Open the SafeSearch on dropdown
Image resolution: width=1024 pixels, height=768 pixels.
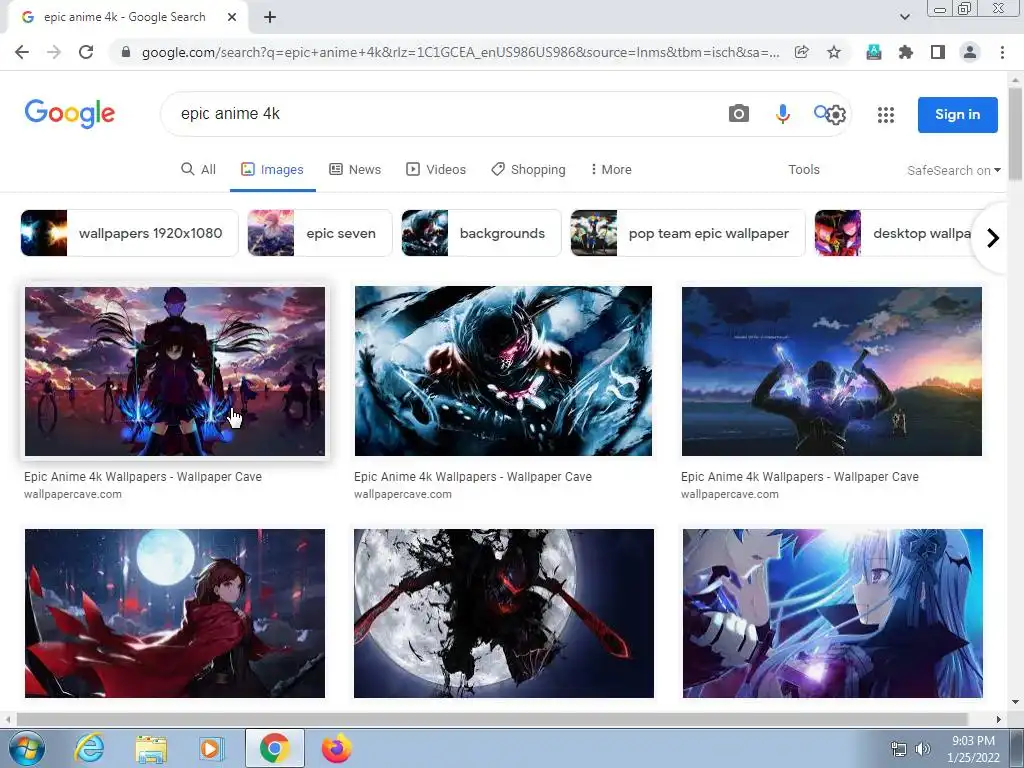(953, 170)
